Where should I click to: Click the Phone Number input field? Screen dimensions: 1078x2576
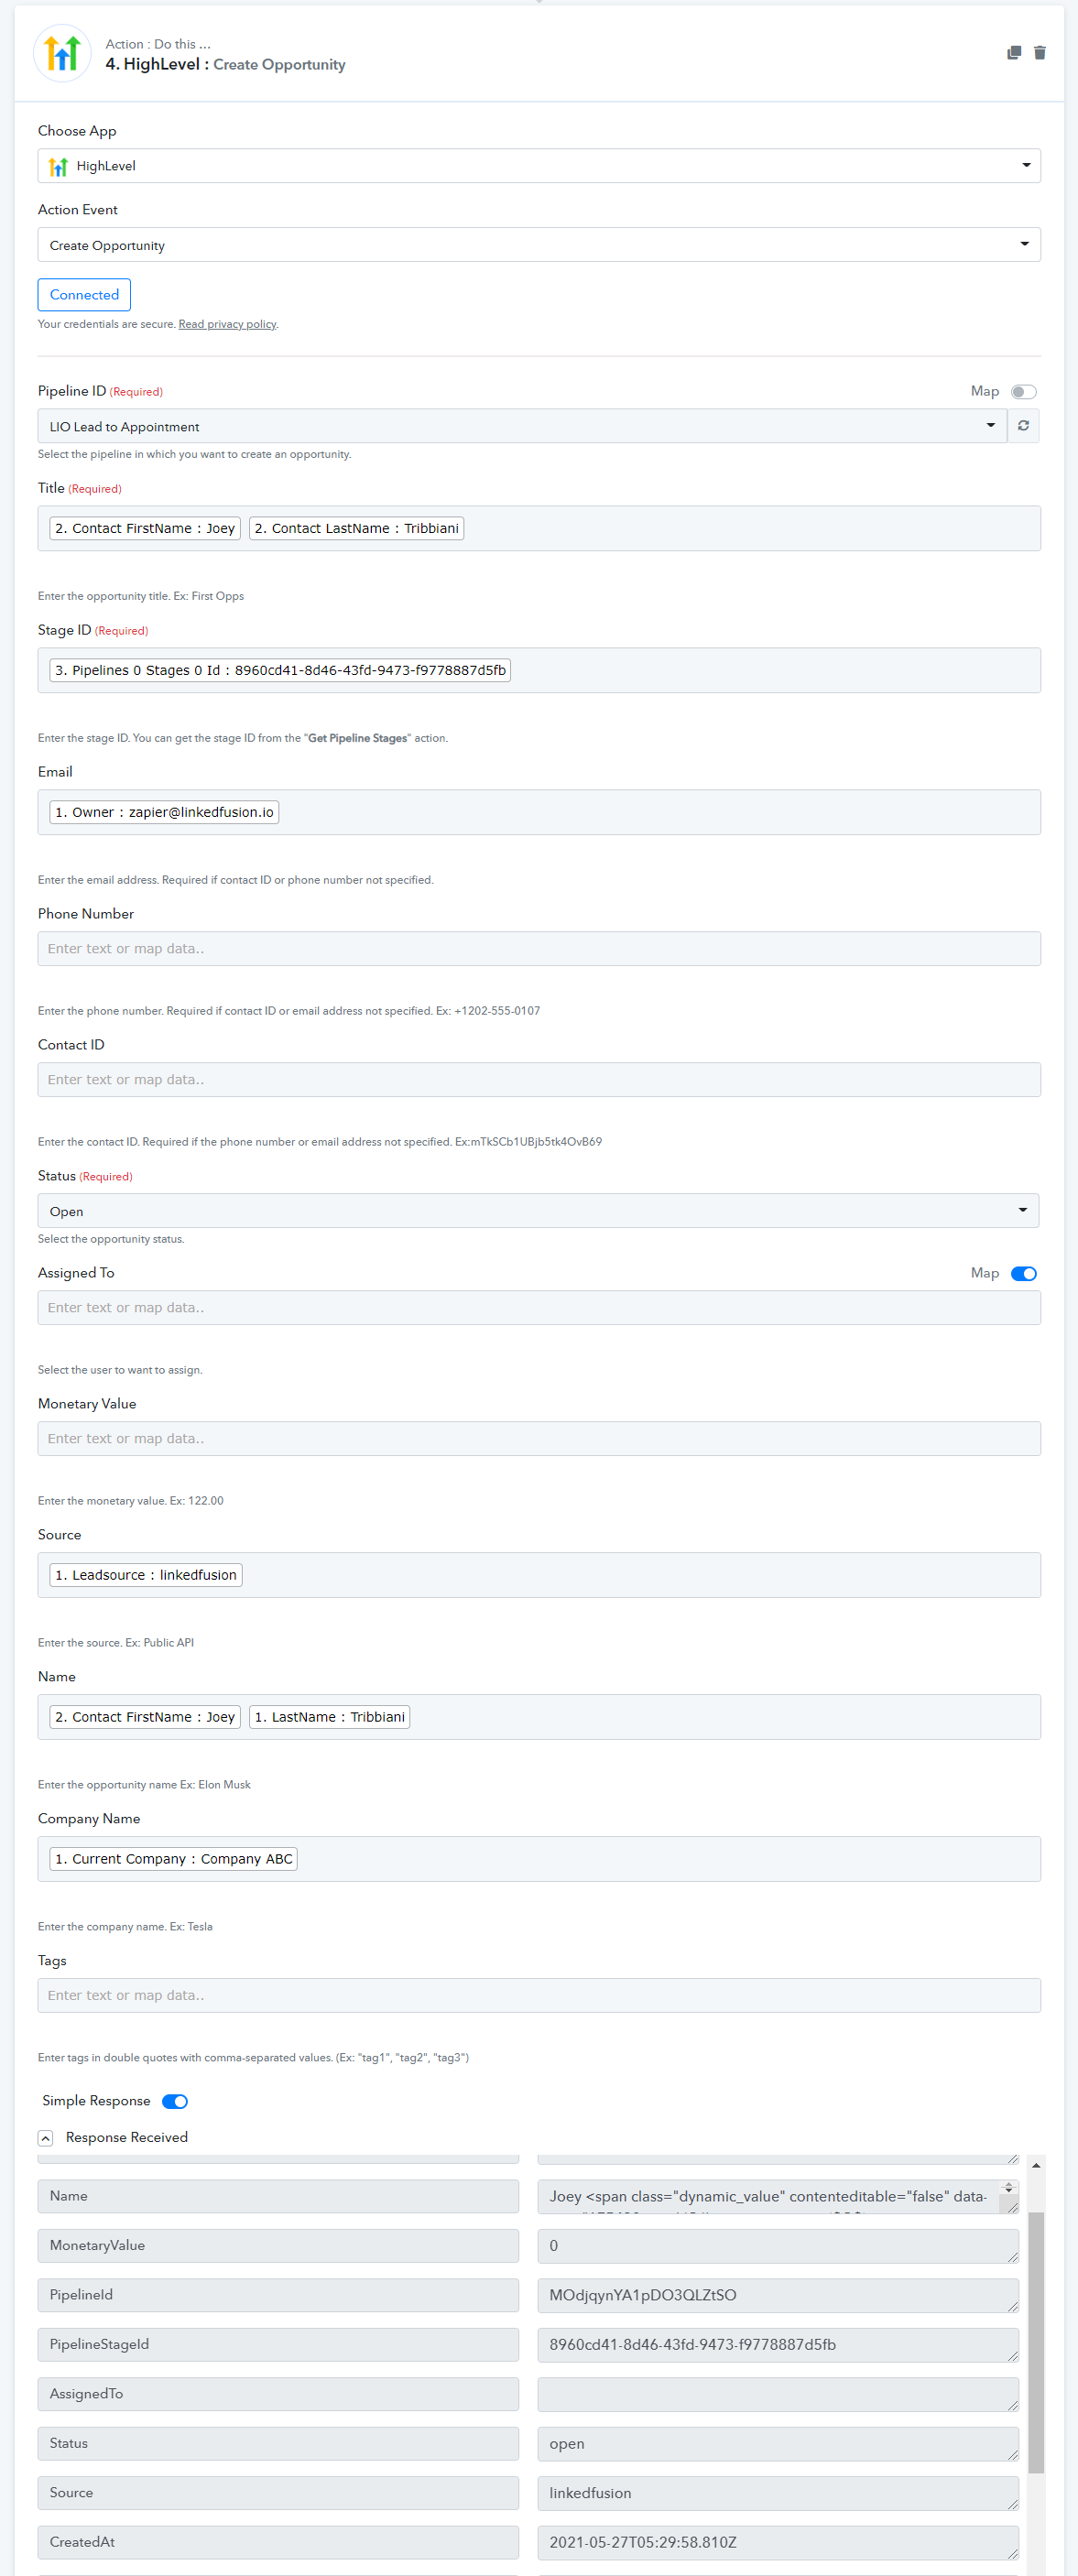538,949
